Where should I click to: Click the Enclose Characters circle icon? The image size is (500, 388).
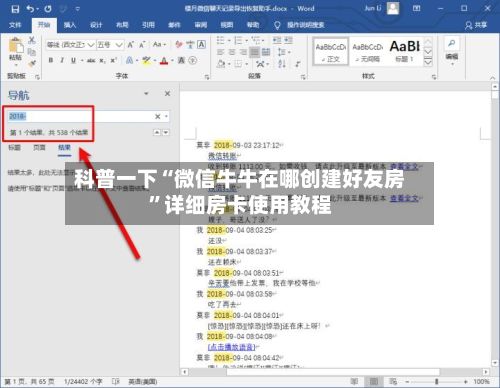(x=193, y=60)
